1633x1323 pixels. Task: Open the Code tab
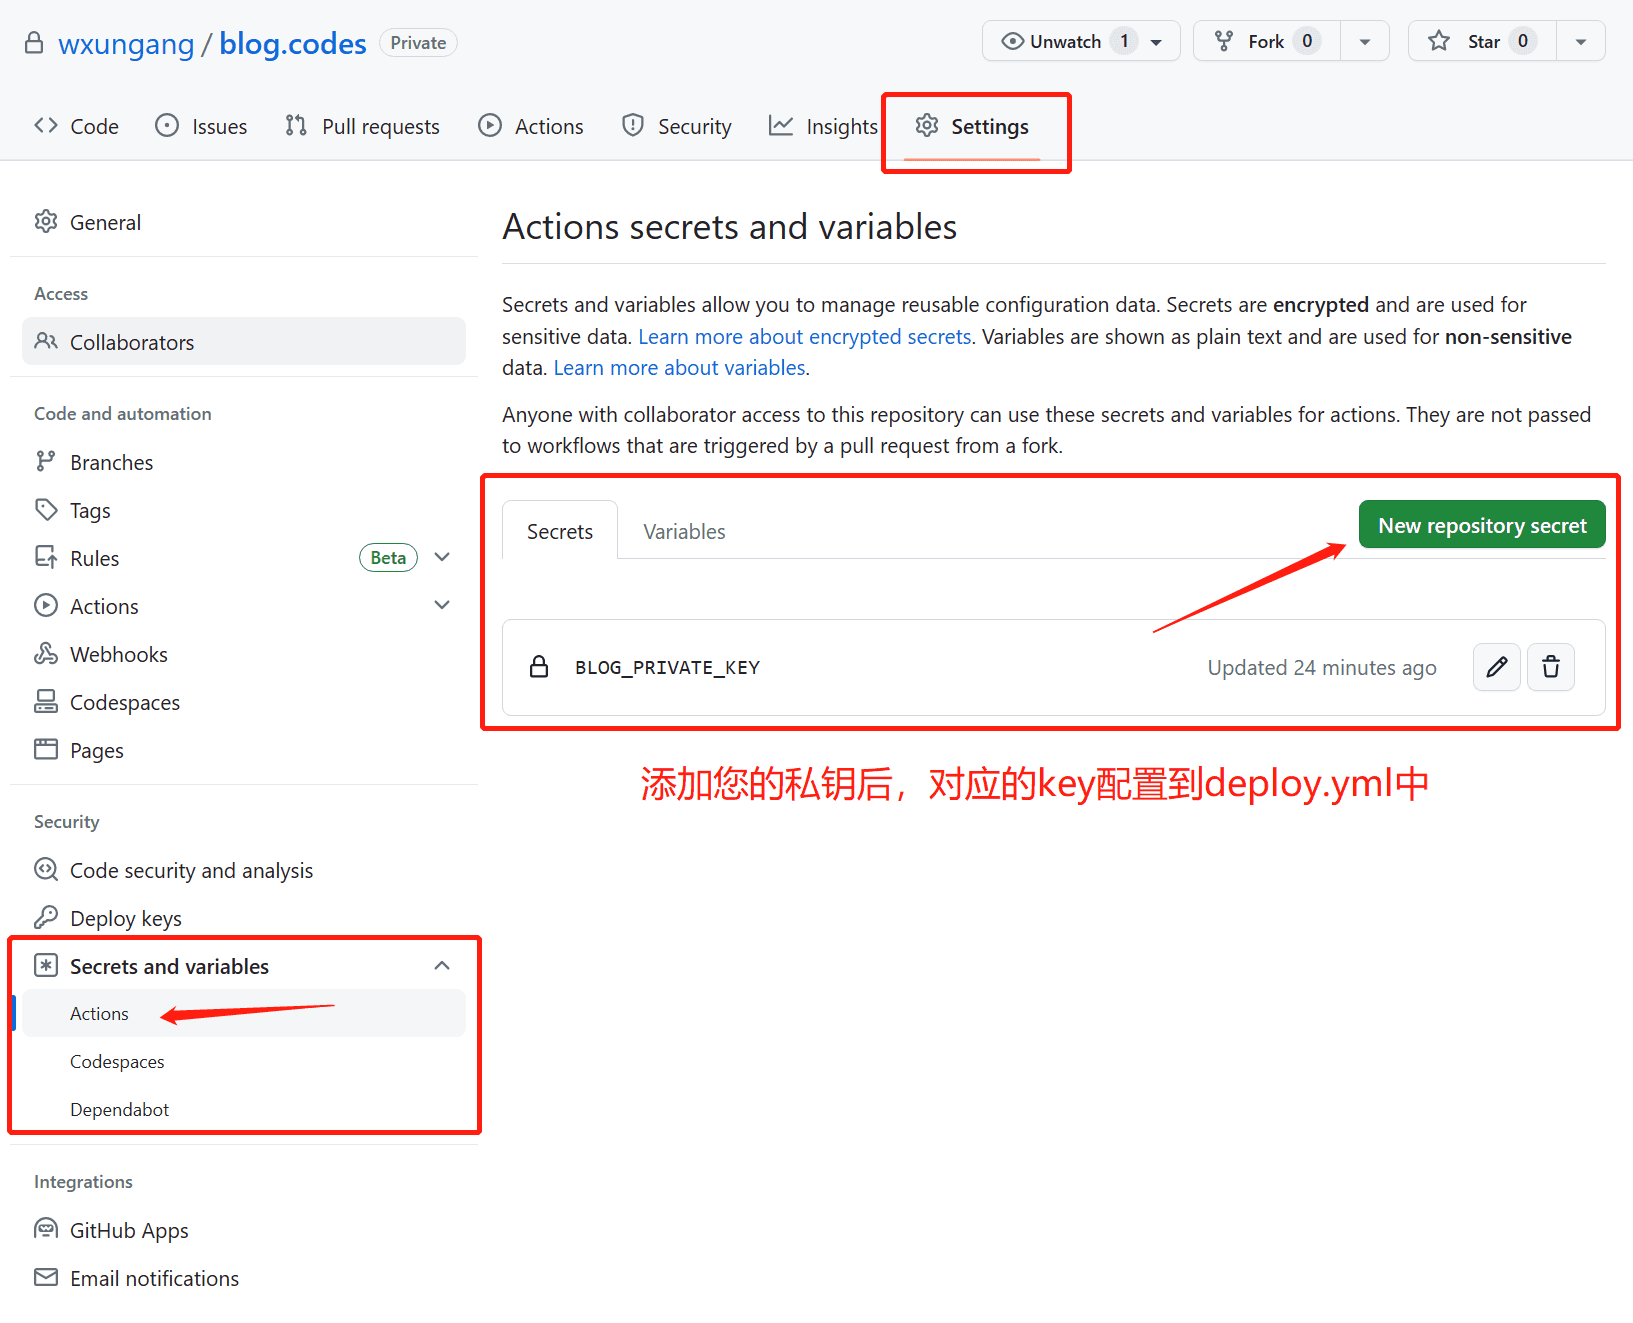(76, 126)
